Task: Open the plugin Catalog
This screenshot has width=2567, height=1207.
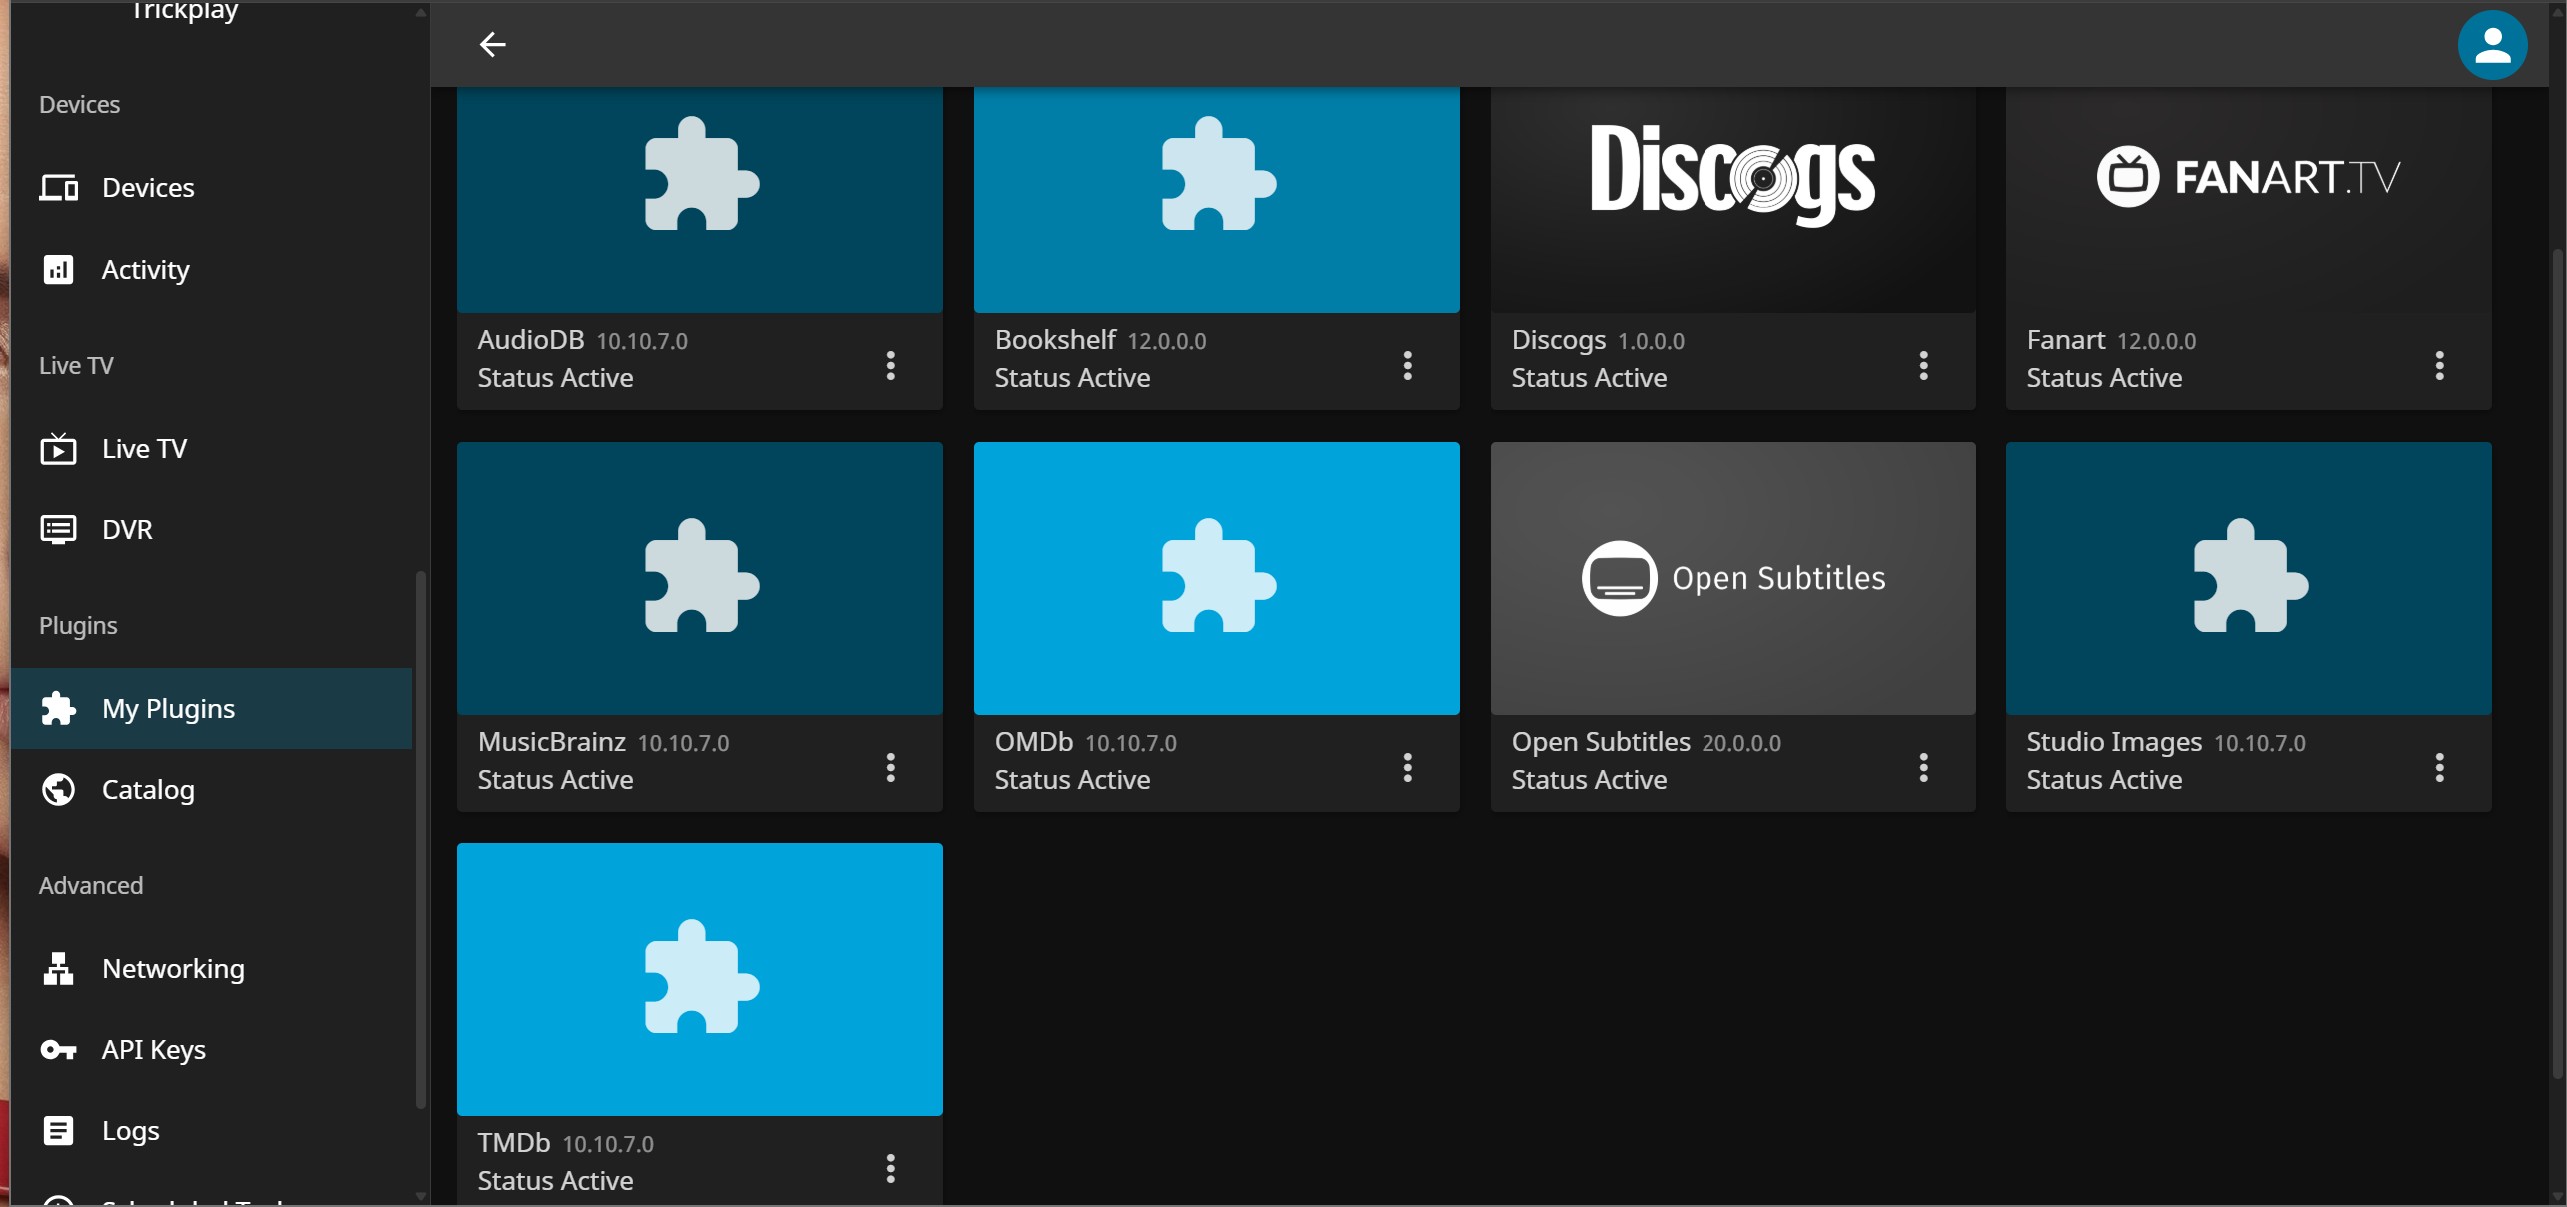Action: tap(148, 790)
